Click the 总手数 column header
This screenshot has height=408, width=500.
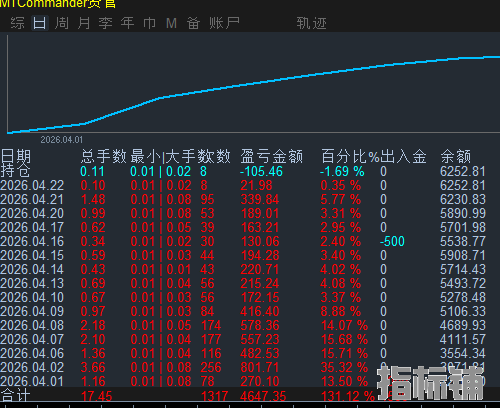[104, 156]
